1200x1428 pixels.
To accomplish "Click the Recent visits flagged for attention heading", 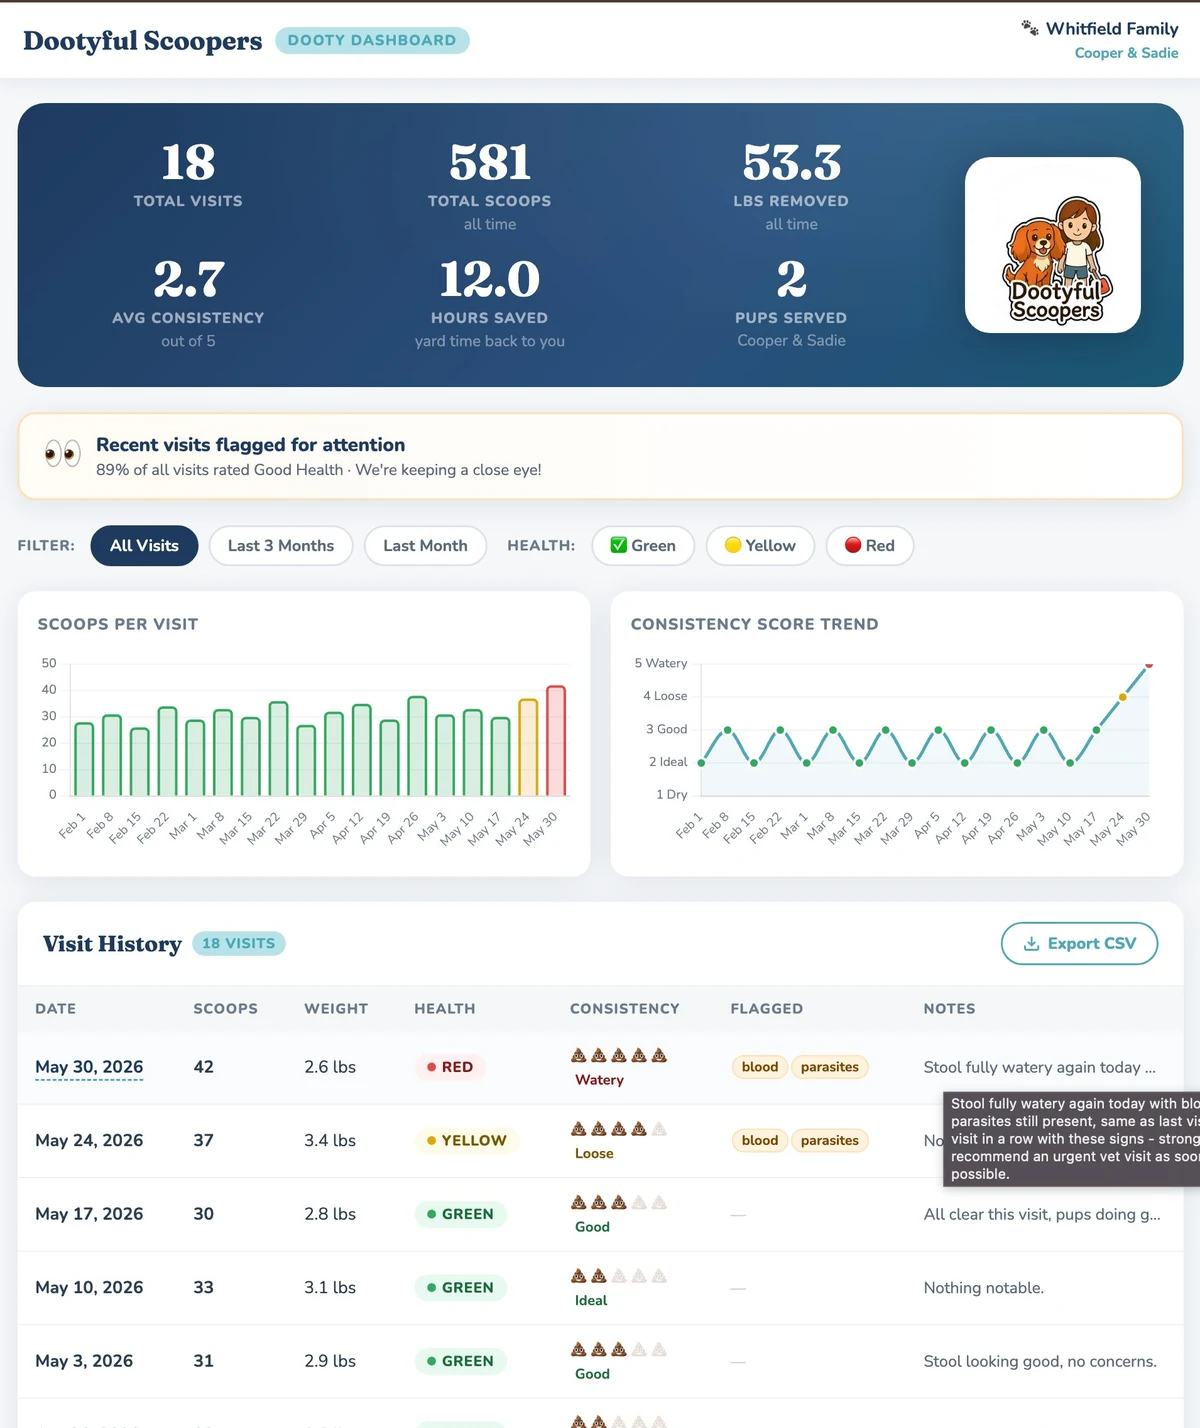I will [x=250, y=445].
